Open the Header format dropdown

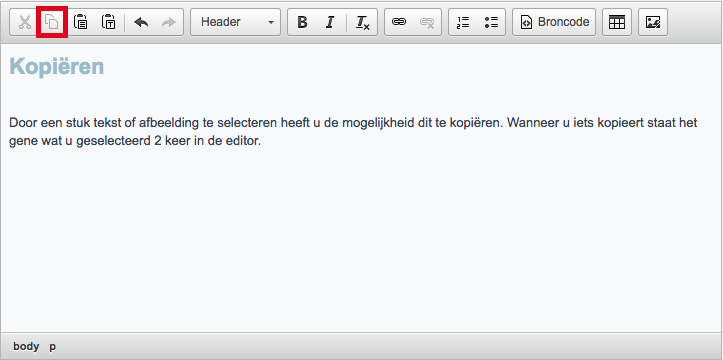point(235,22)
